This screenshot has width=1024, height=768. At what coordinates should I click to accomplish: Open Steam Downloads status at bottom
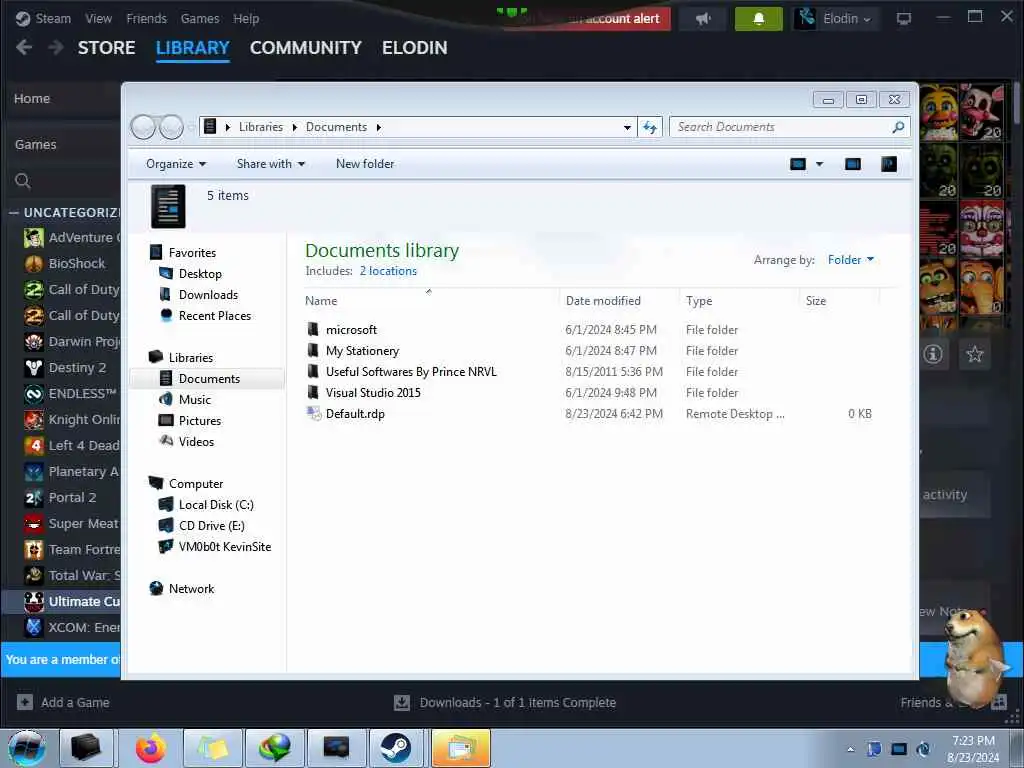(506, 703)
